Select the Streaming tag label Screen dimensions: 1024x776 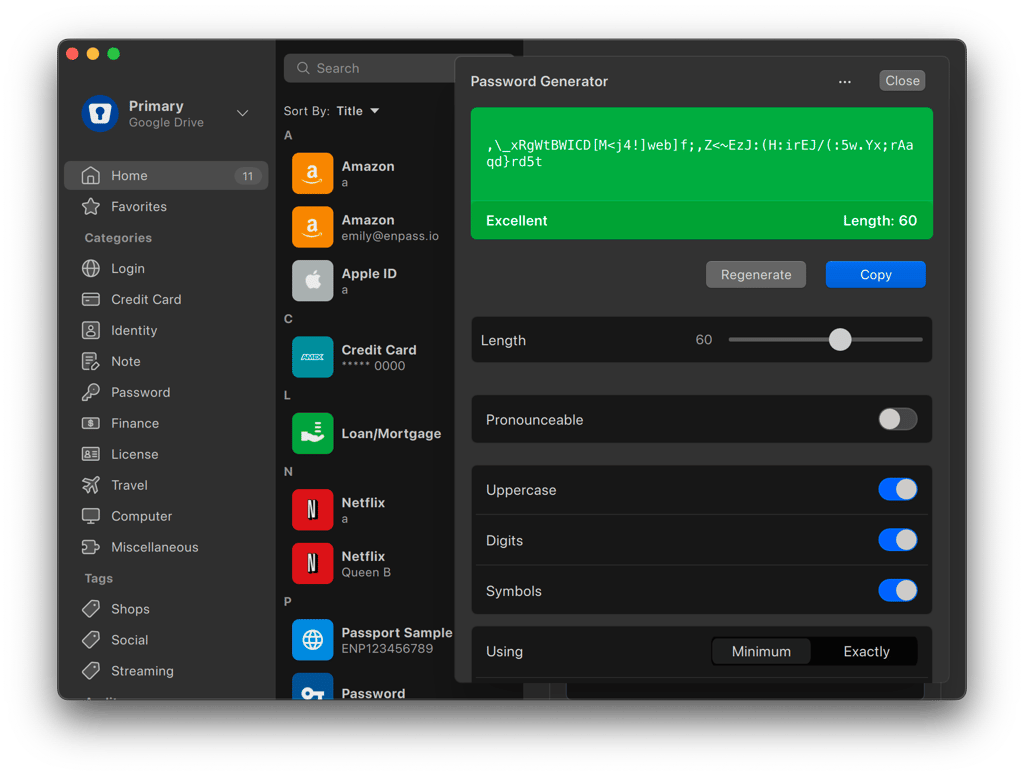tap(142, 671)
